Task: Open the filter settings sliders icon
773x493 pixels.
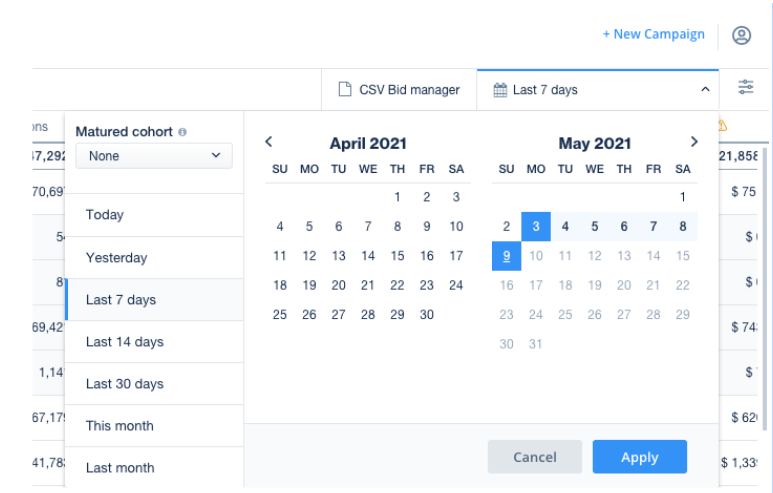Action: click(746, 88)
